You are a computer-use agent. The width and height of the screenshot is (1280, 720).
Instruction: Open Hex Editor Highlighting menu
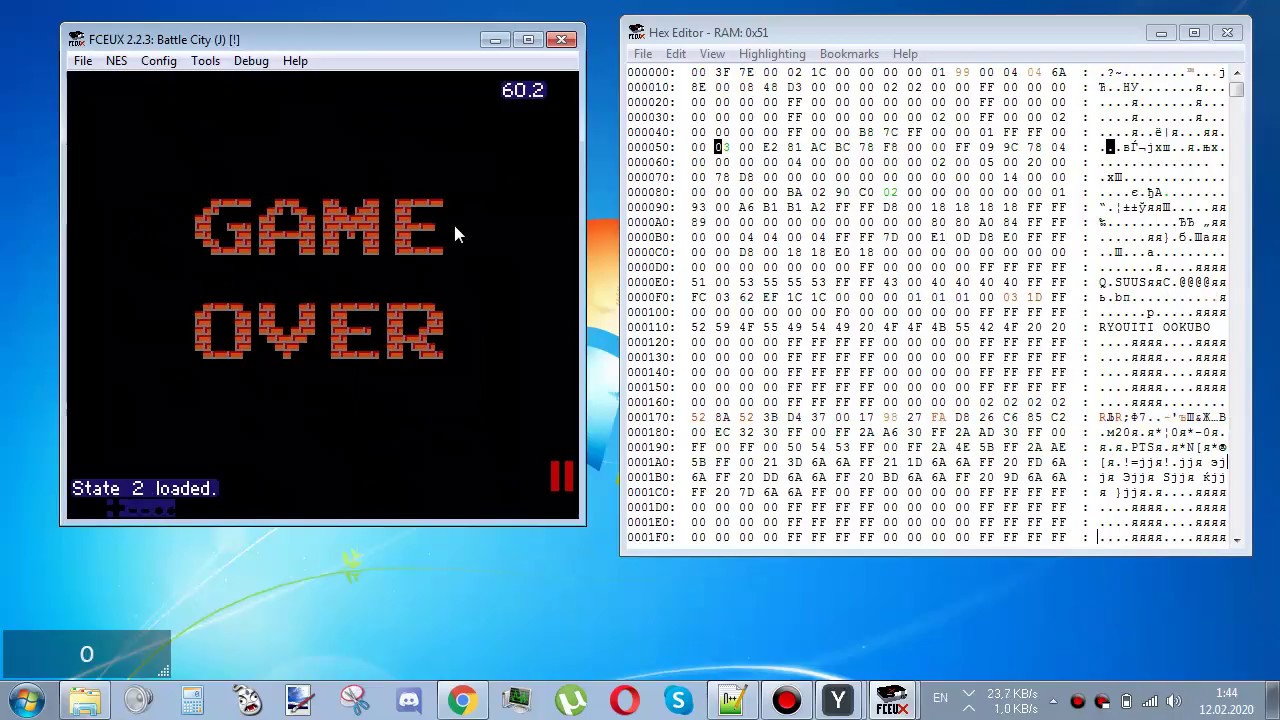pos(772,54)
